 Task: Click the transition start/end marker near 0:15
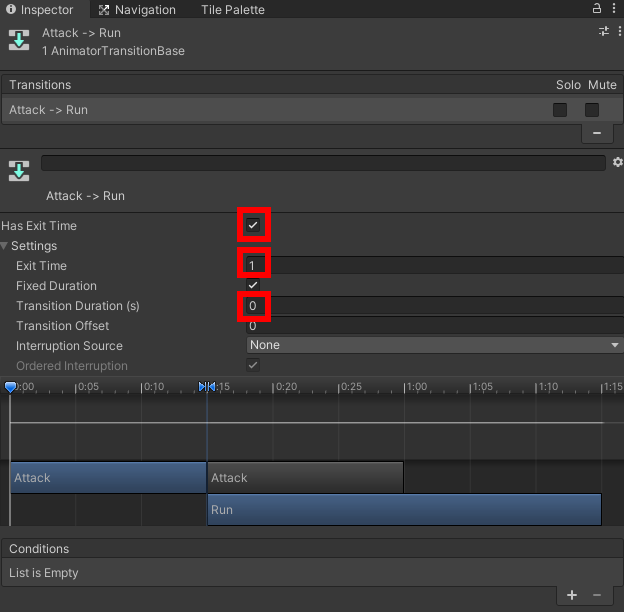point(207,386)
